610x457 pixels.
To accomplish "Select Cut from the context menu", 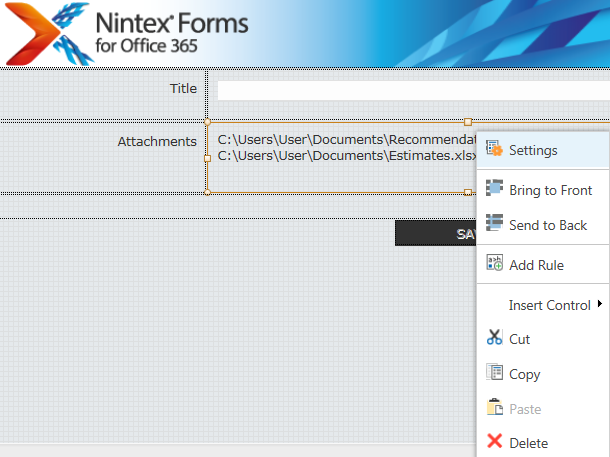I will [543, 339].
